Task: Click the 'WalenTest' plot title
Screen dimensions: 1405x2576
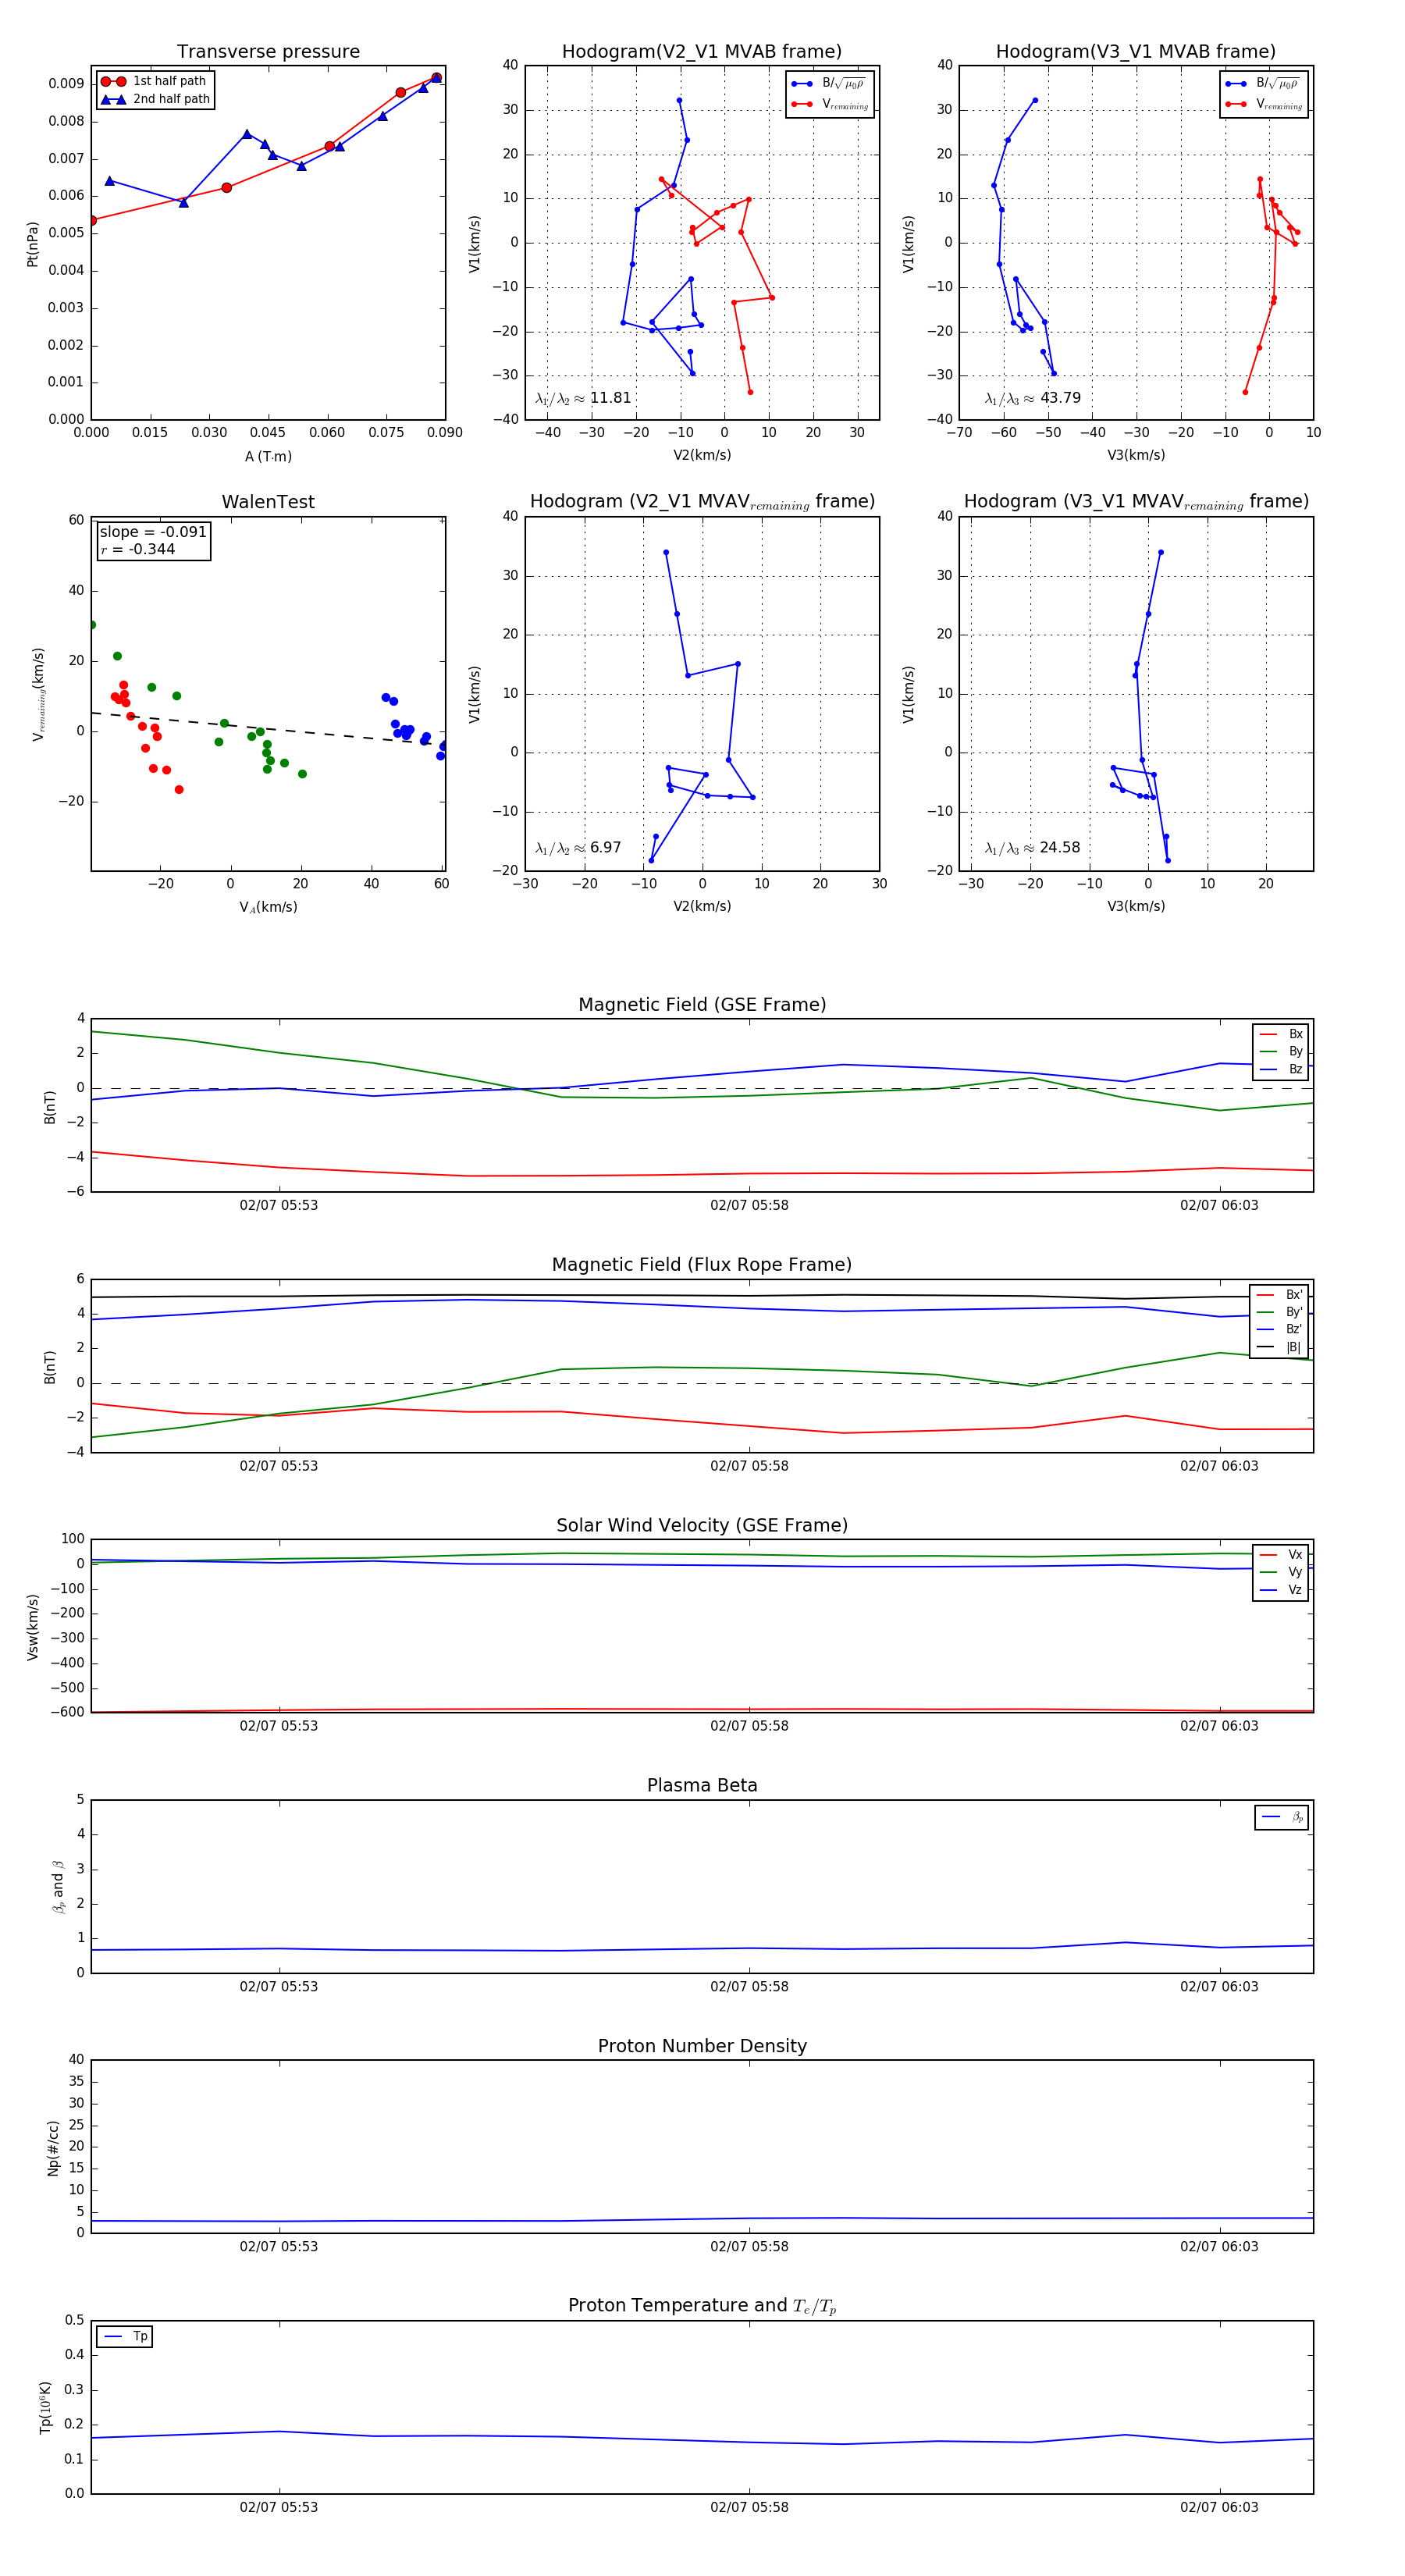Action: coord(268,502)
